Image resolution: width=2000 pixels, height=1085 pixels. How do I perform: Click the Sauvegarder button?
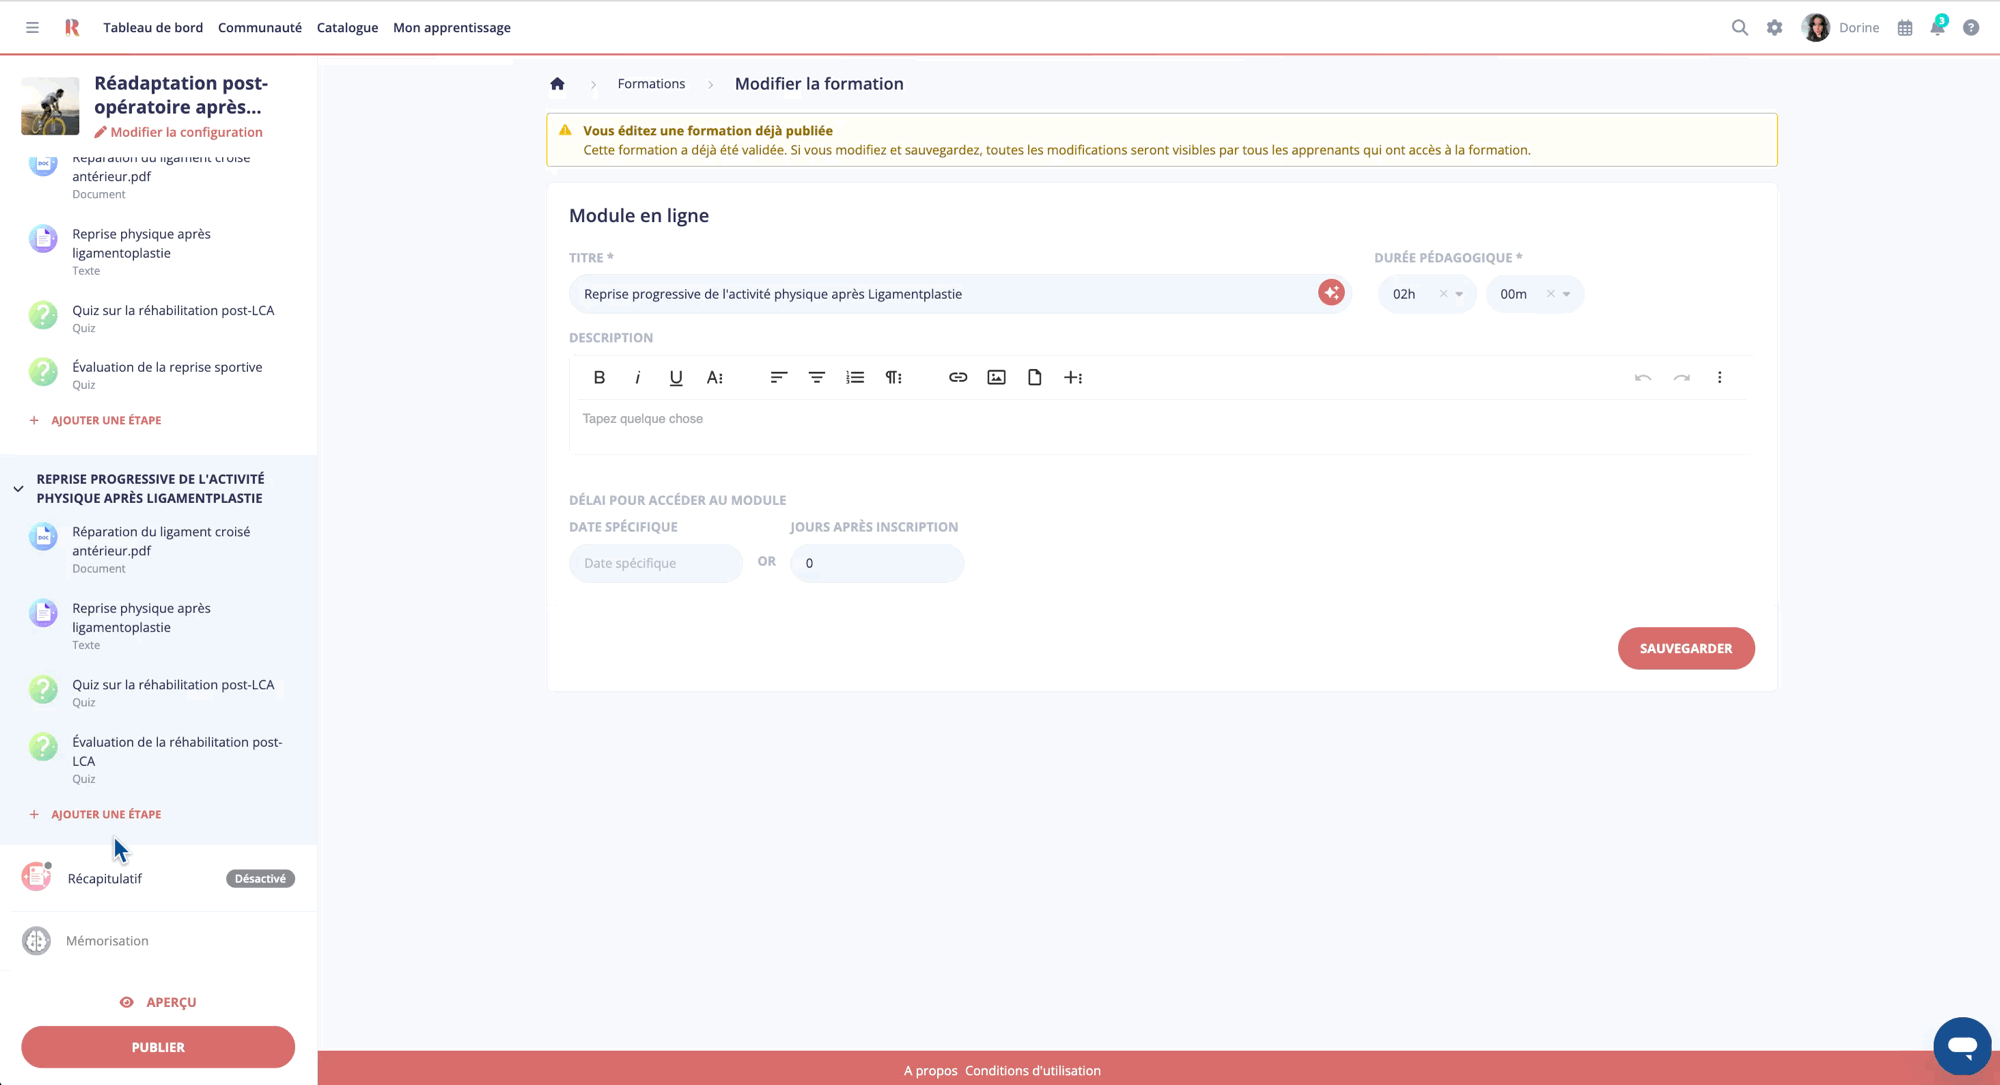[1686, 648]
